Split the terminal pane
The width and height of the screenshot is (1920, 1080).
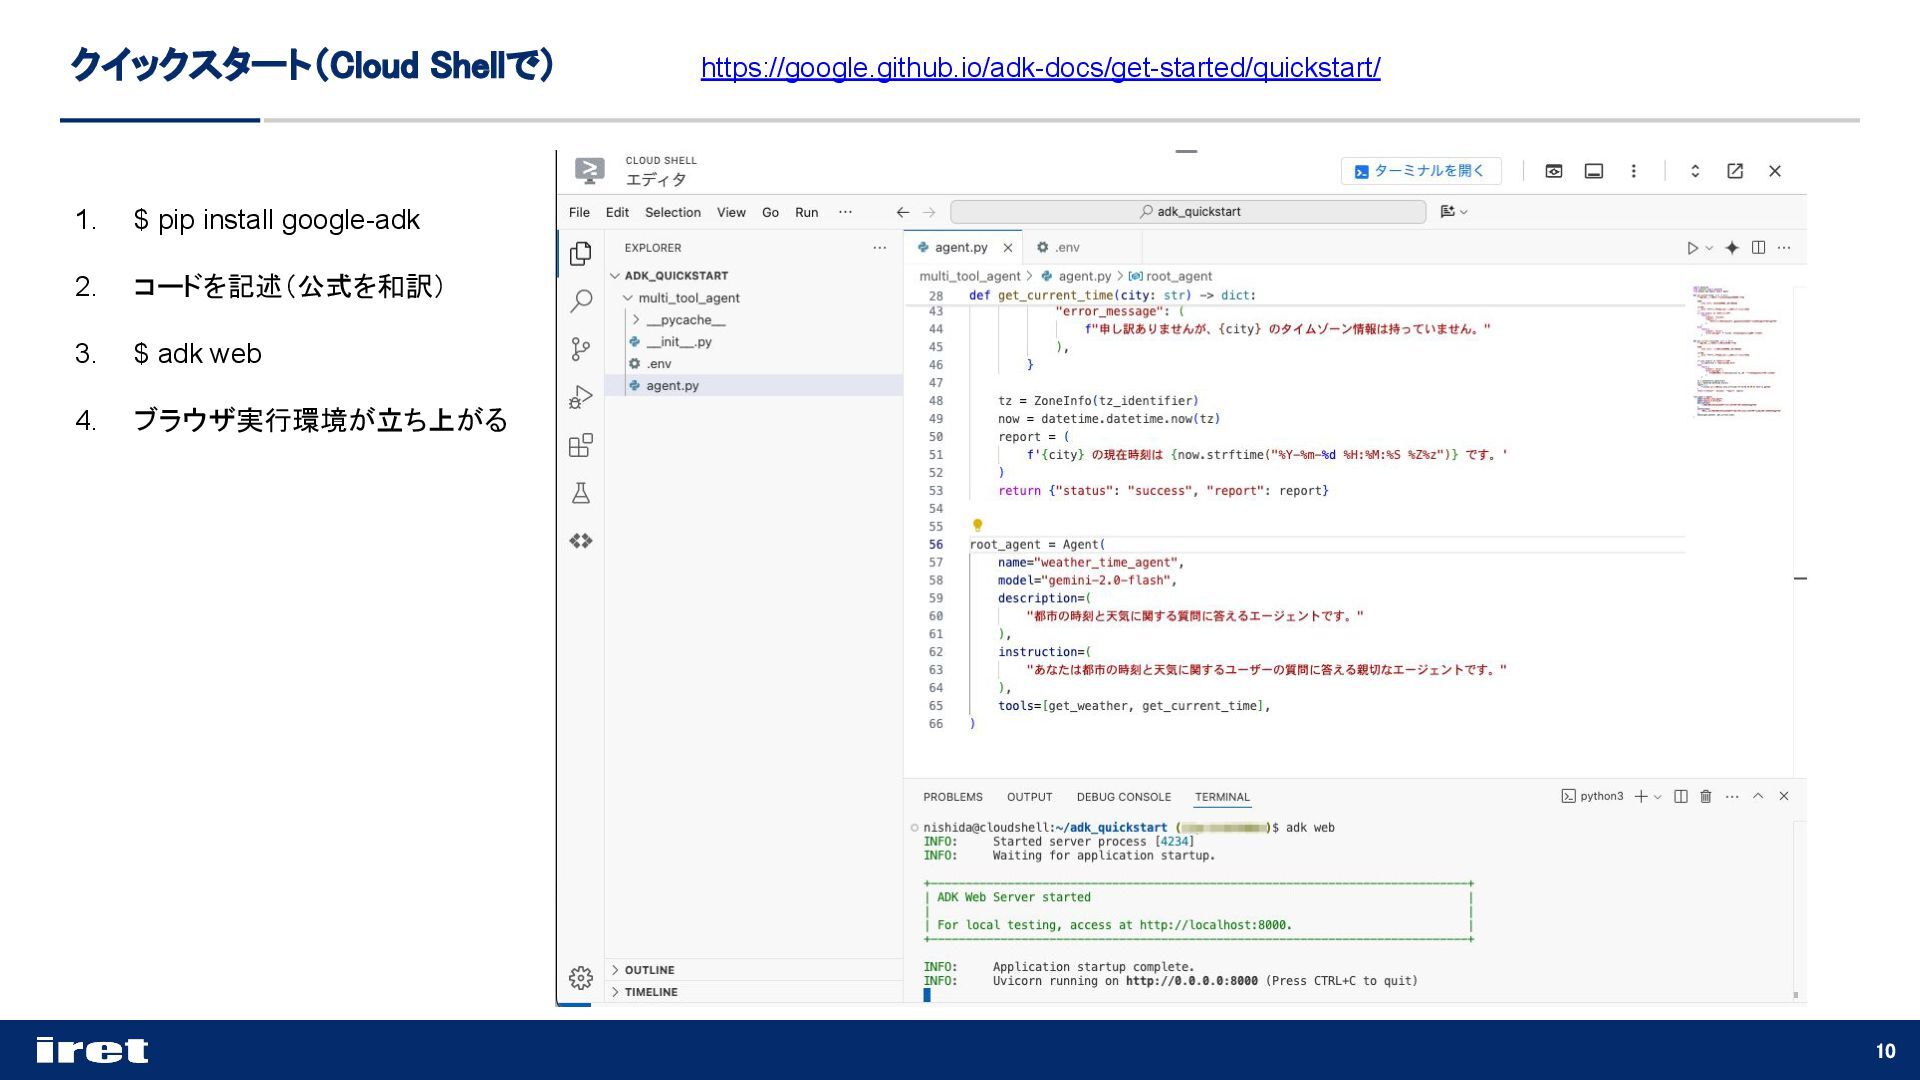point(1681,797)
